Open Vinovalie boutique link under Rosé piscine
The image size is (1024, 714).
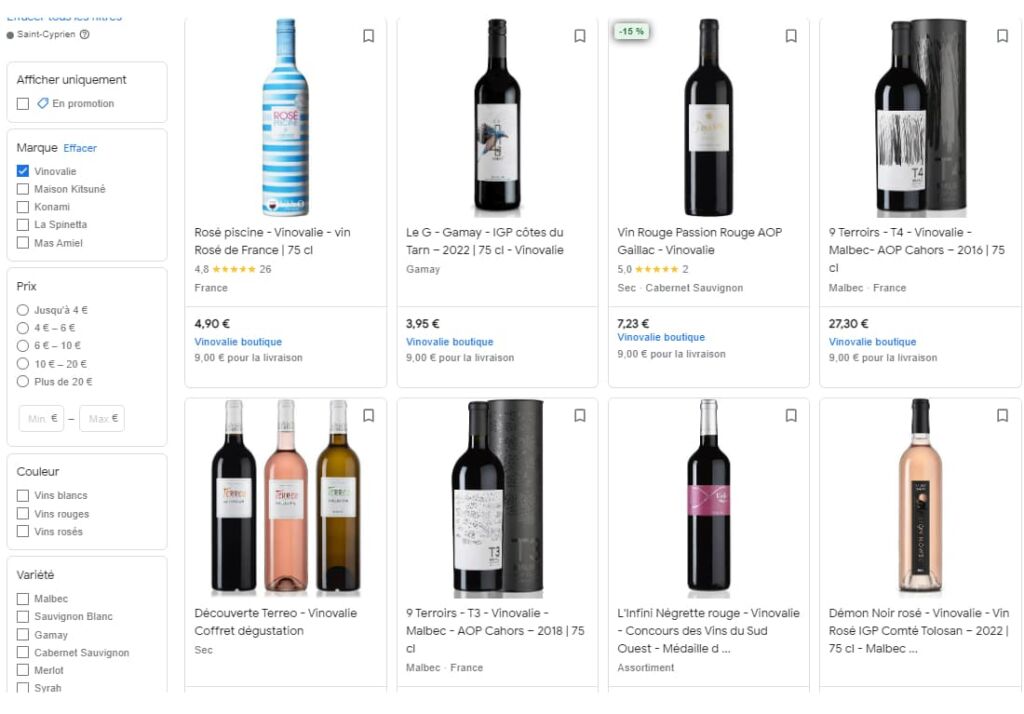tap(238, 342)
